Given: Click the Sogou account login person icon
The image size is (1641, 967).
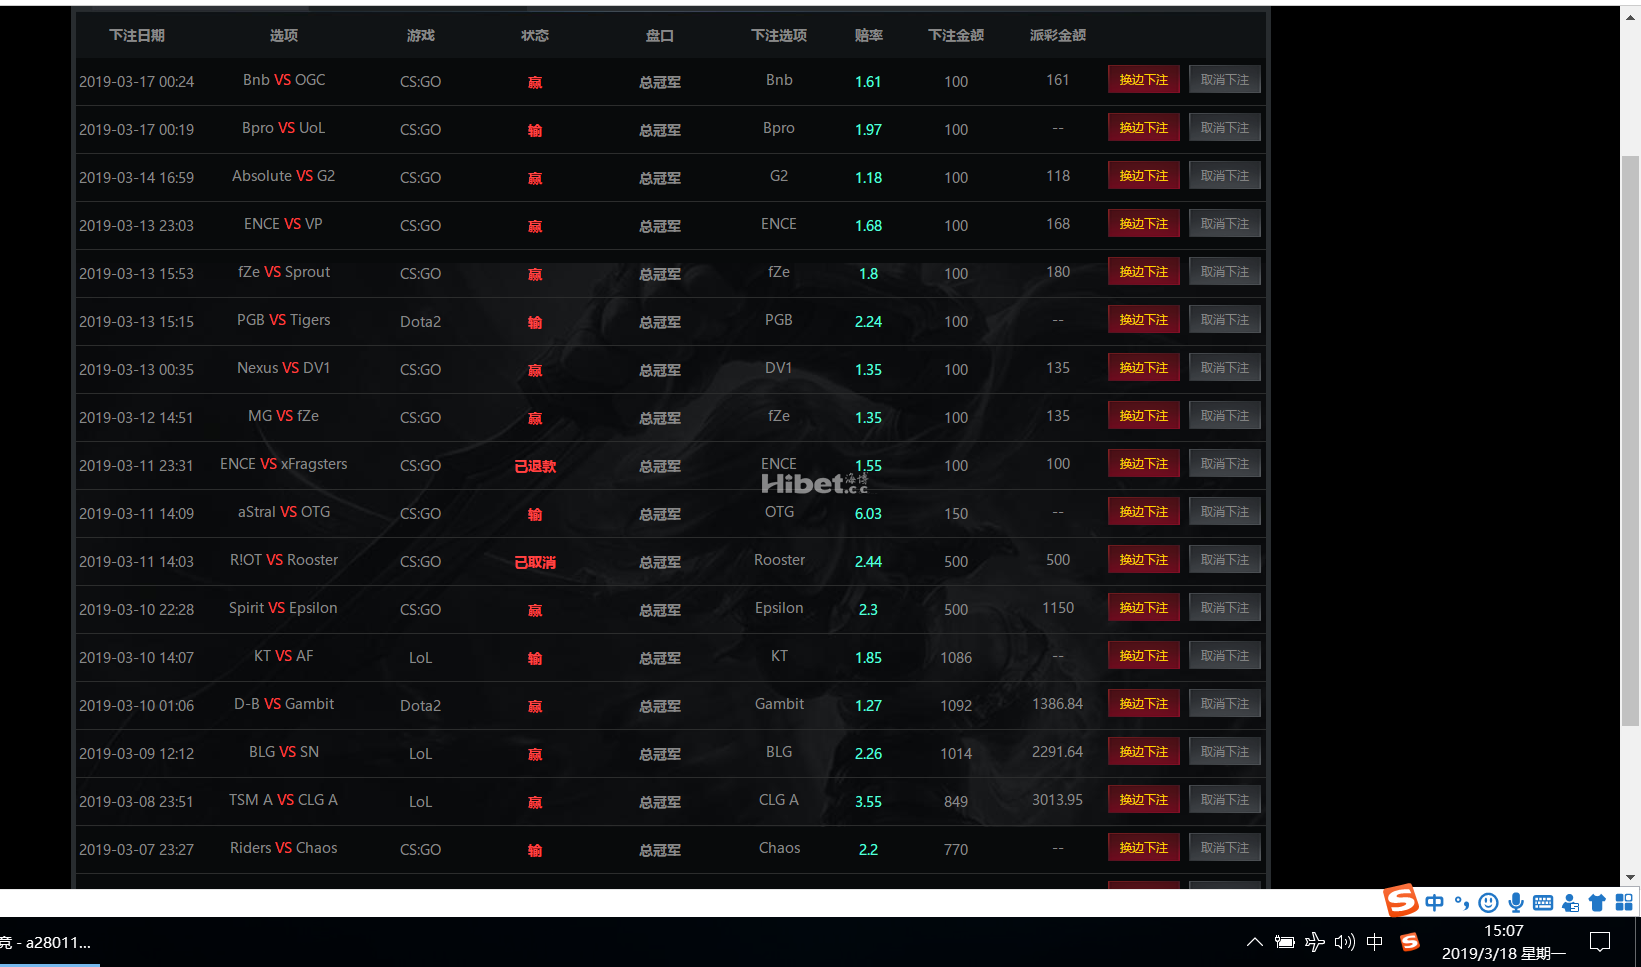Looking at the screenshot, I should (x=1570, y=903).
